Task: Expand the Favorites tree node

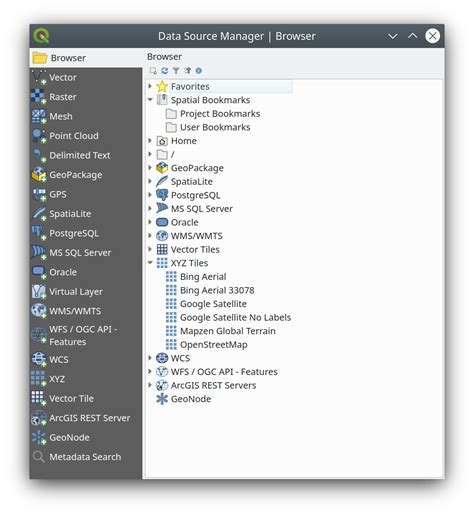Action: tap(150, 86)
